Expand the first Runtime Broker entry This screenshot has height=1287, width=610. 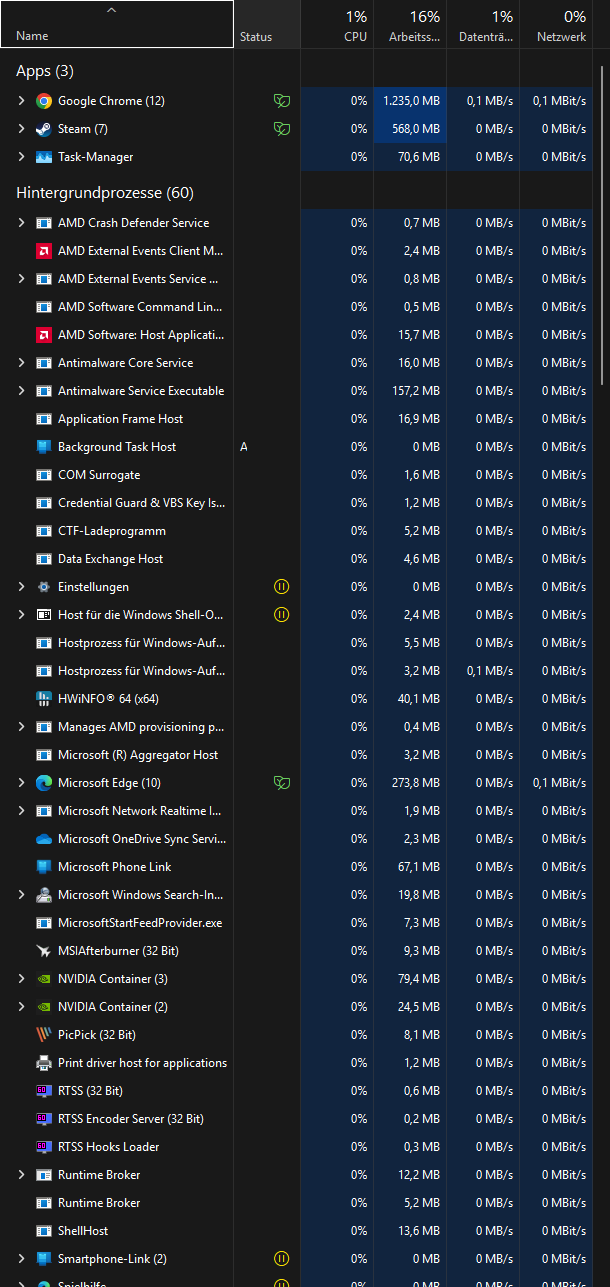click(21, 1175)
